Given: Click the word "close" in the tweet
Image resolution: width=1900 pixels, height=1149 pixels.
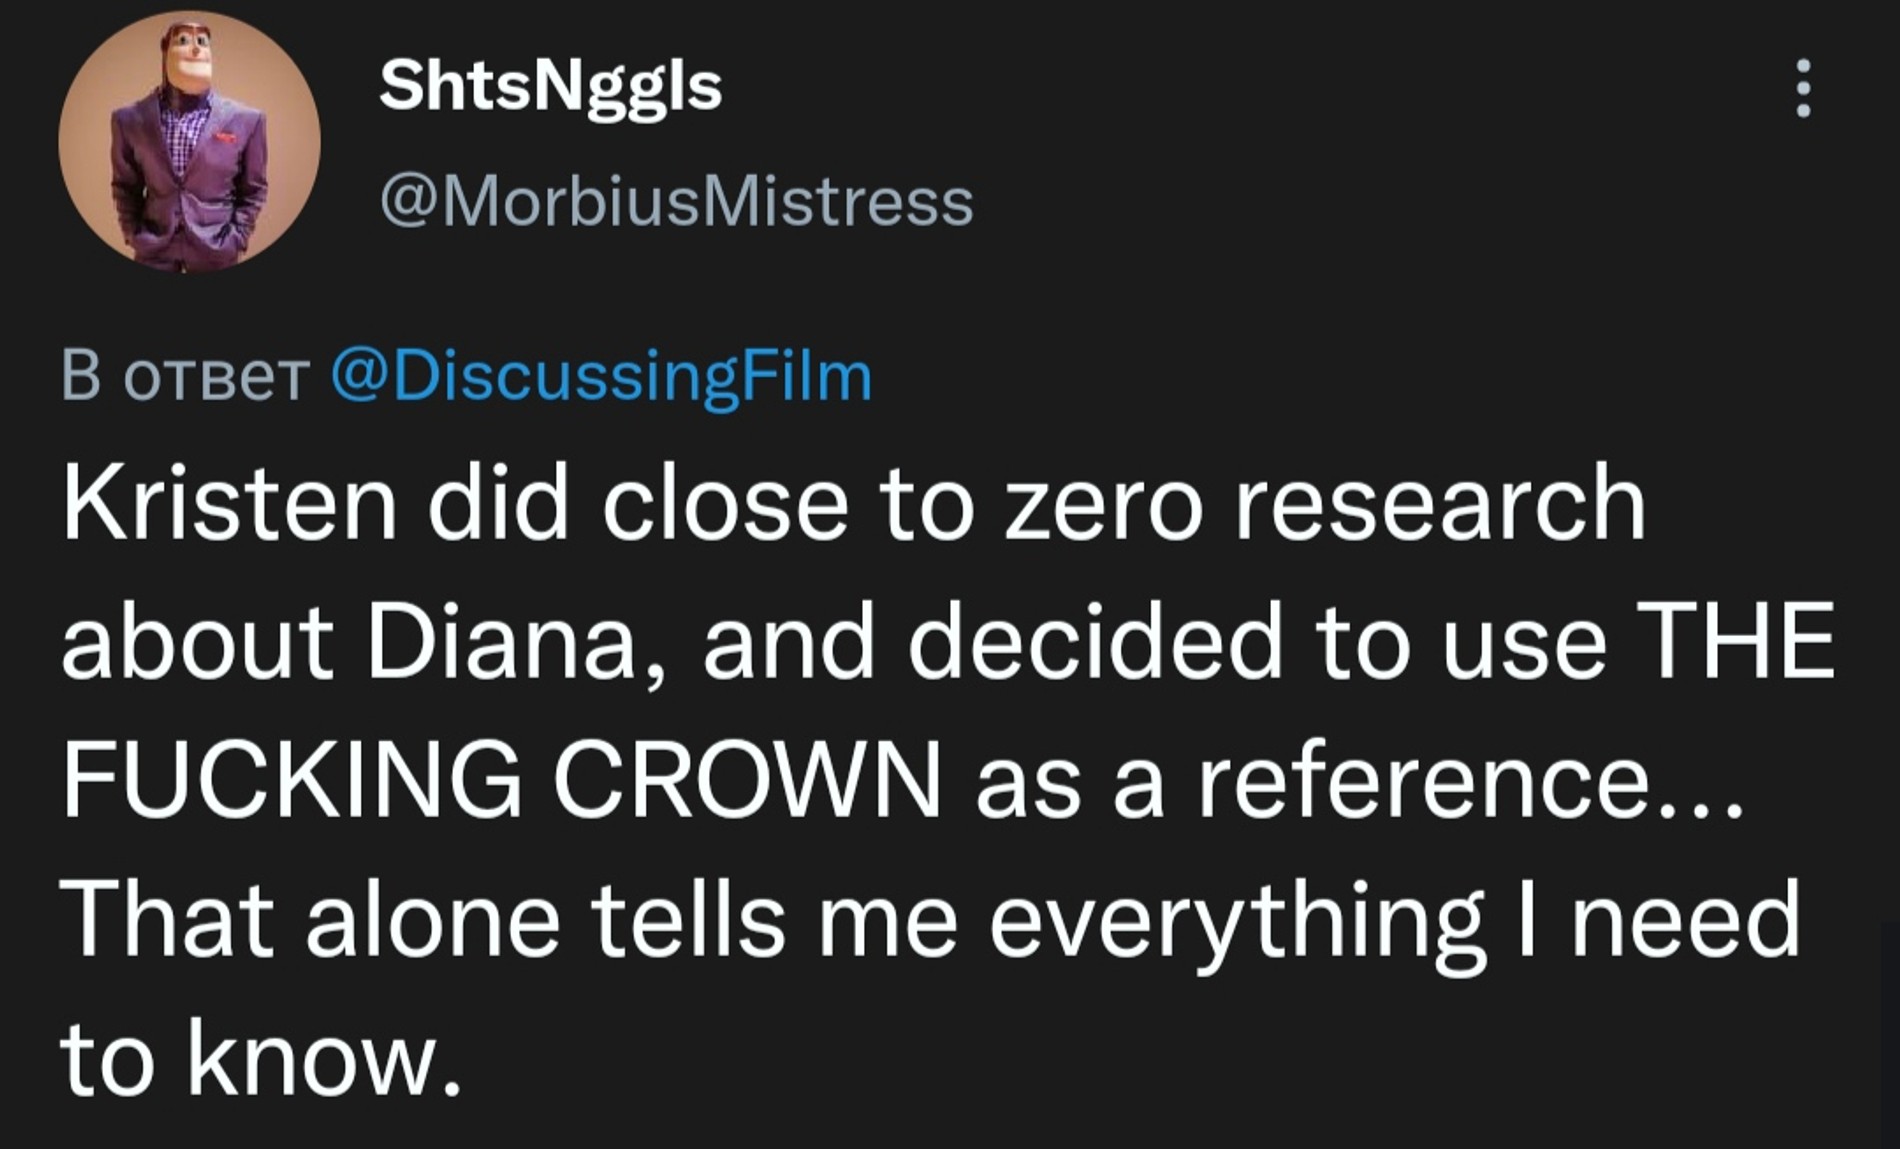Looking at the screenshot, I should click(725, 503).
